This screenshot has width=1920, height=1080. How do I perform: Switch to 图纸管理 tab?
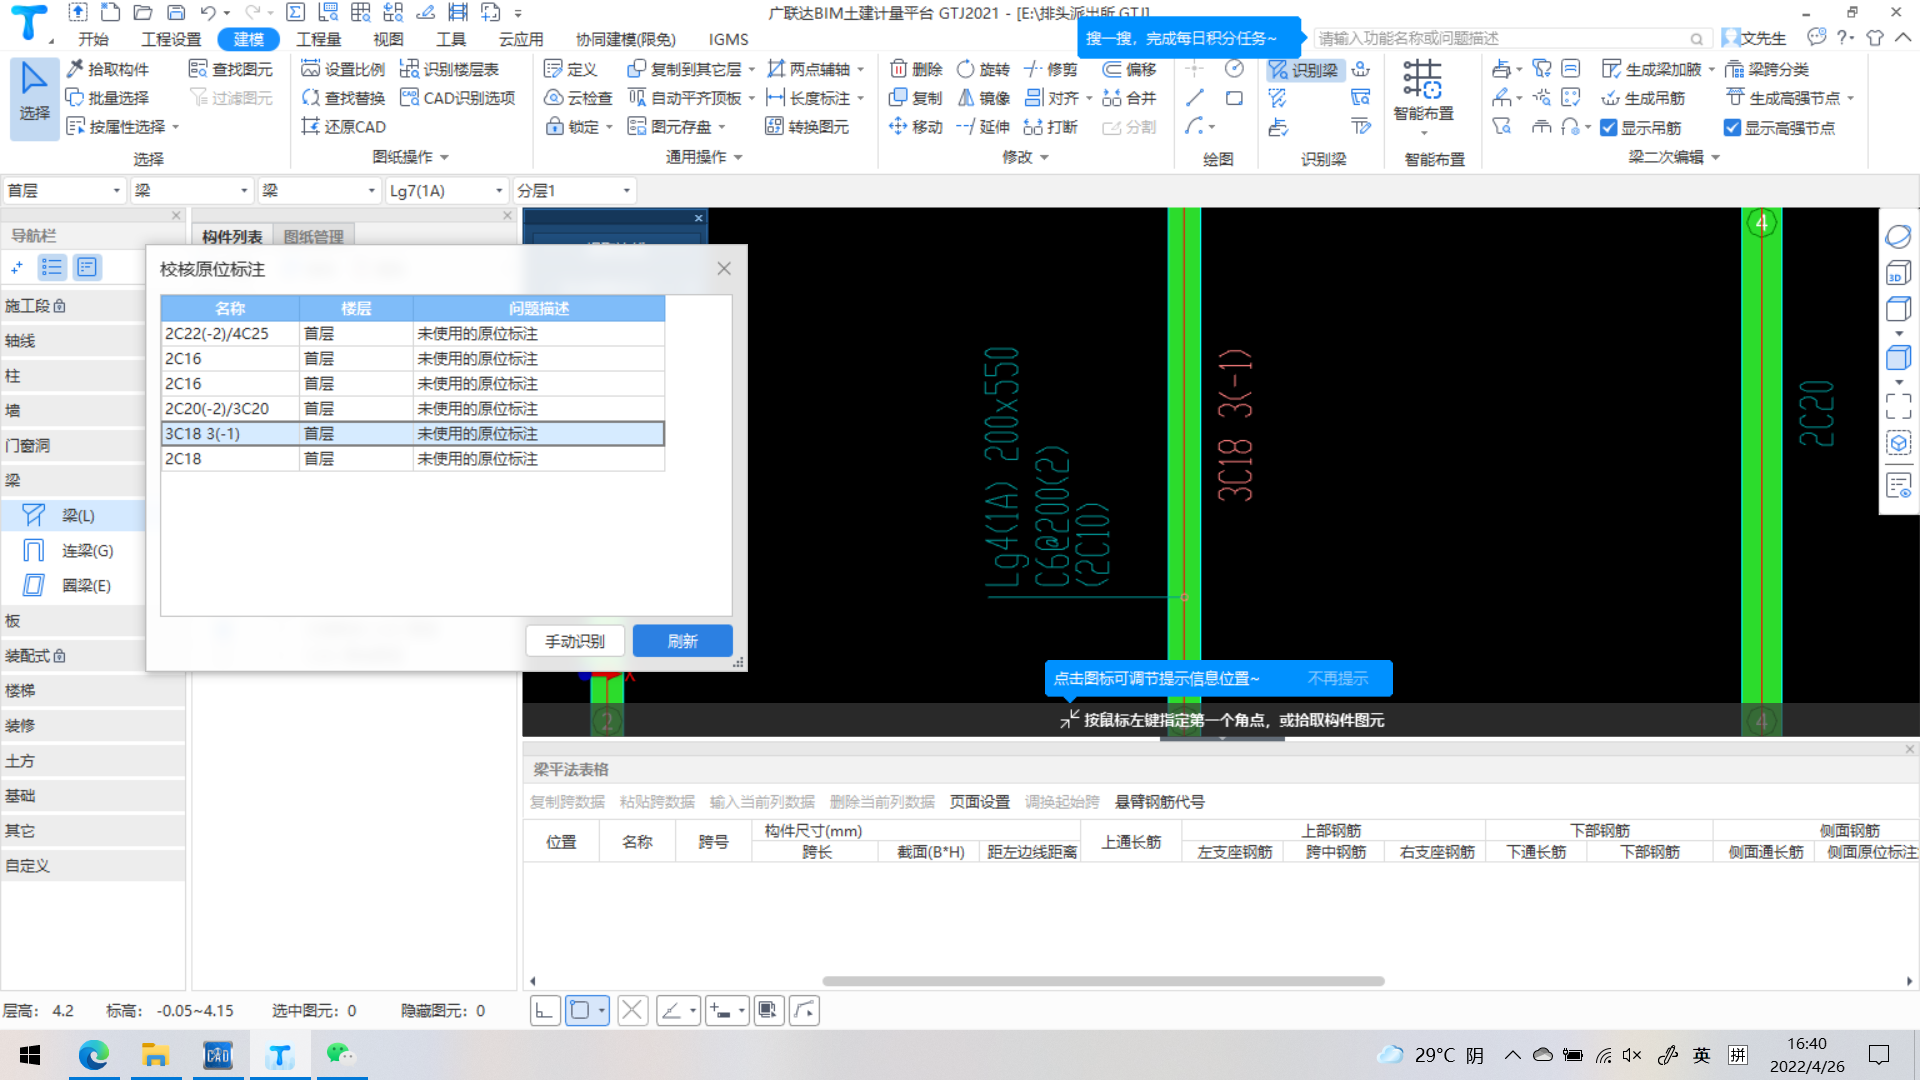(313, 236)
